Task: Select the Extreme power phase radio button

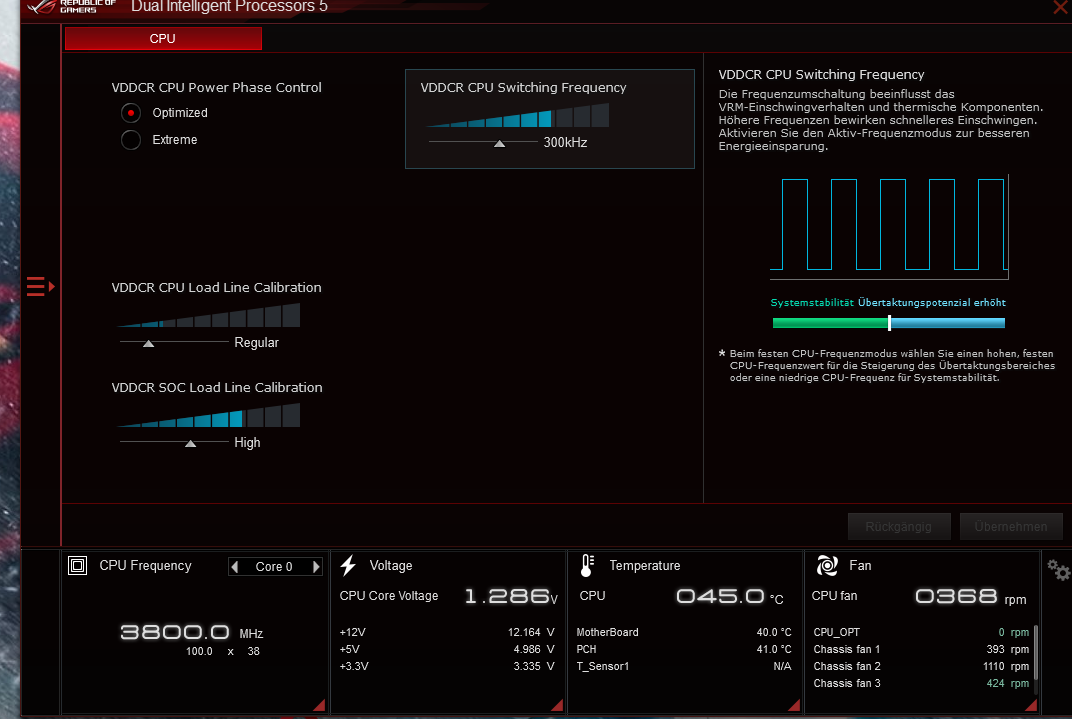Action: pos(131,139)
